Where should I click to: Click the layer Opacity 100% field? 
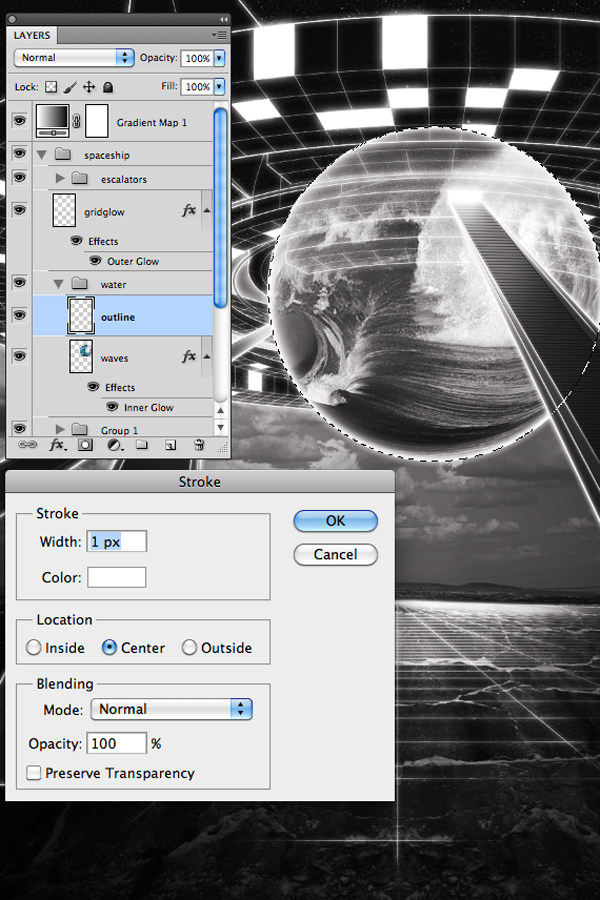197,58
